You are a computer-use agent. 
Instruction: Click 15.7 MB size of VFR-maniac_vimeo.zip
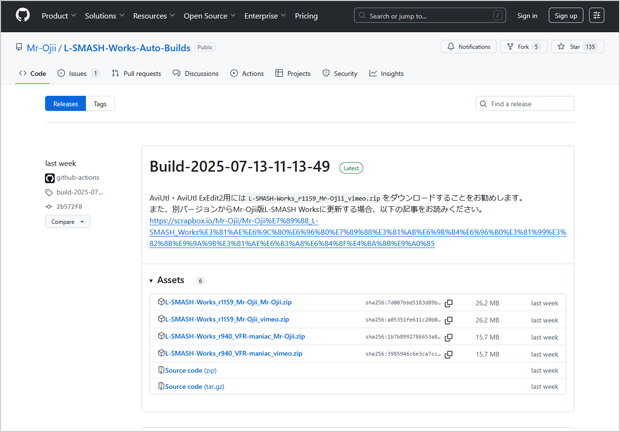point(487,355)
